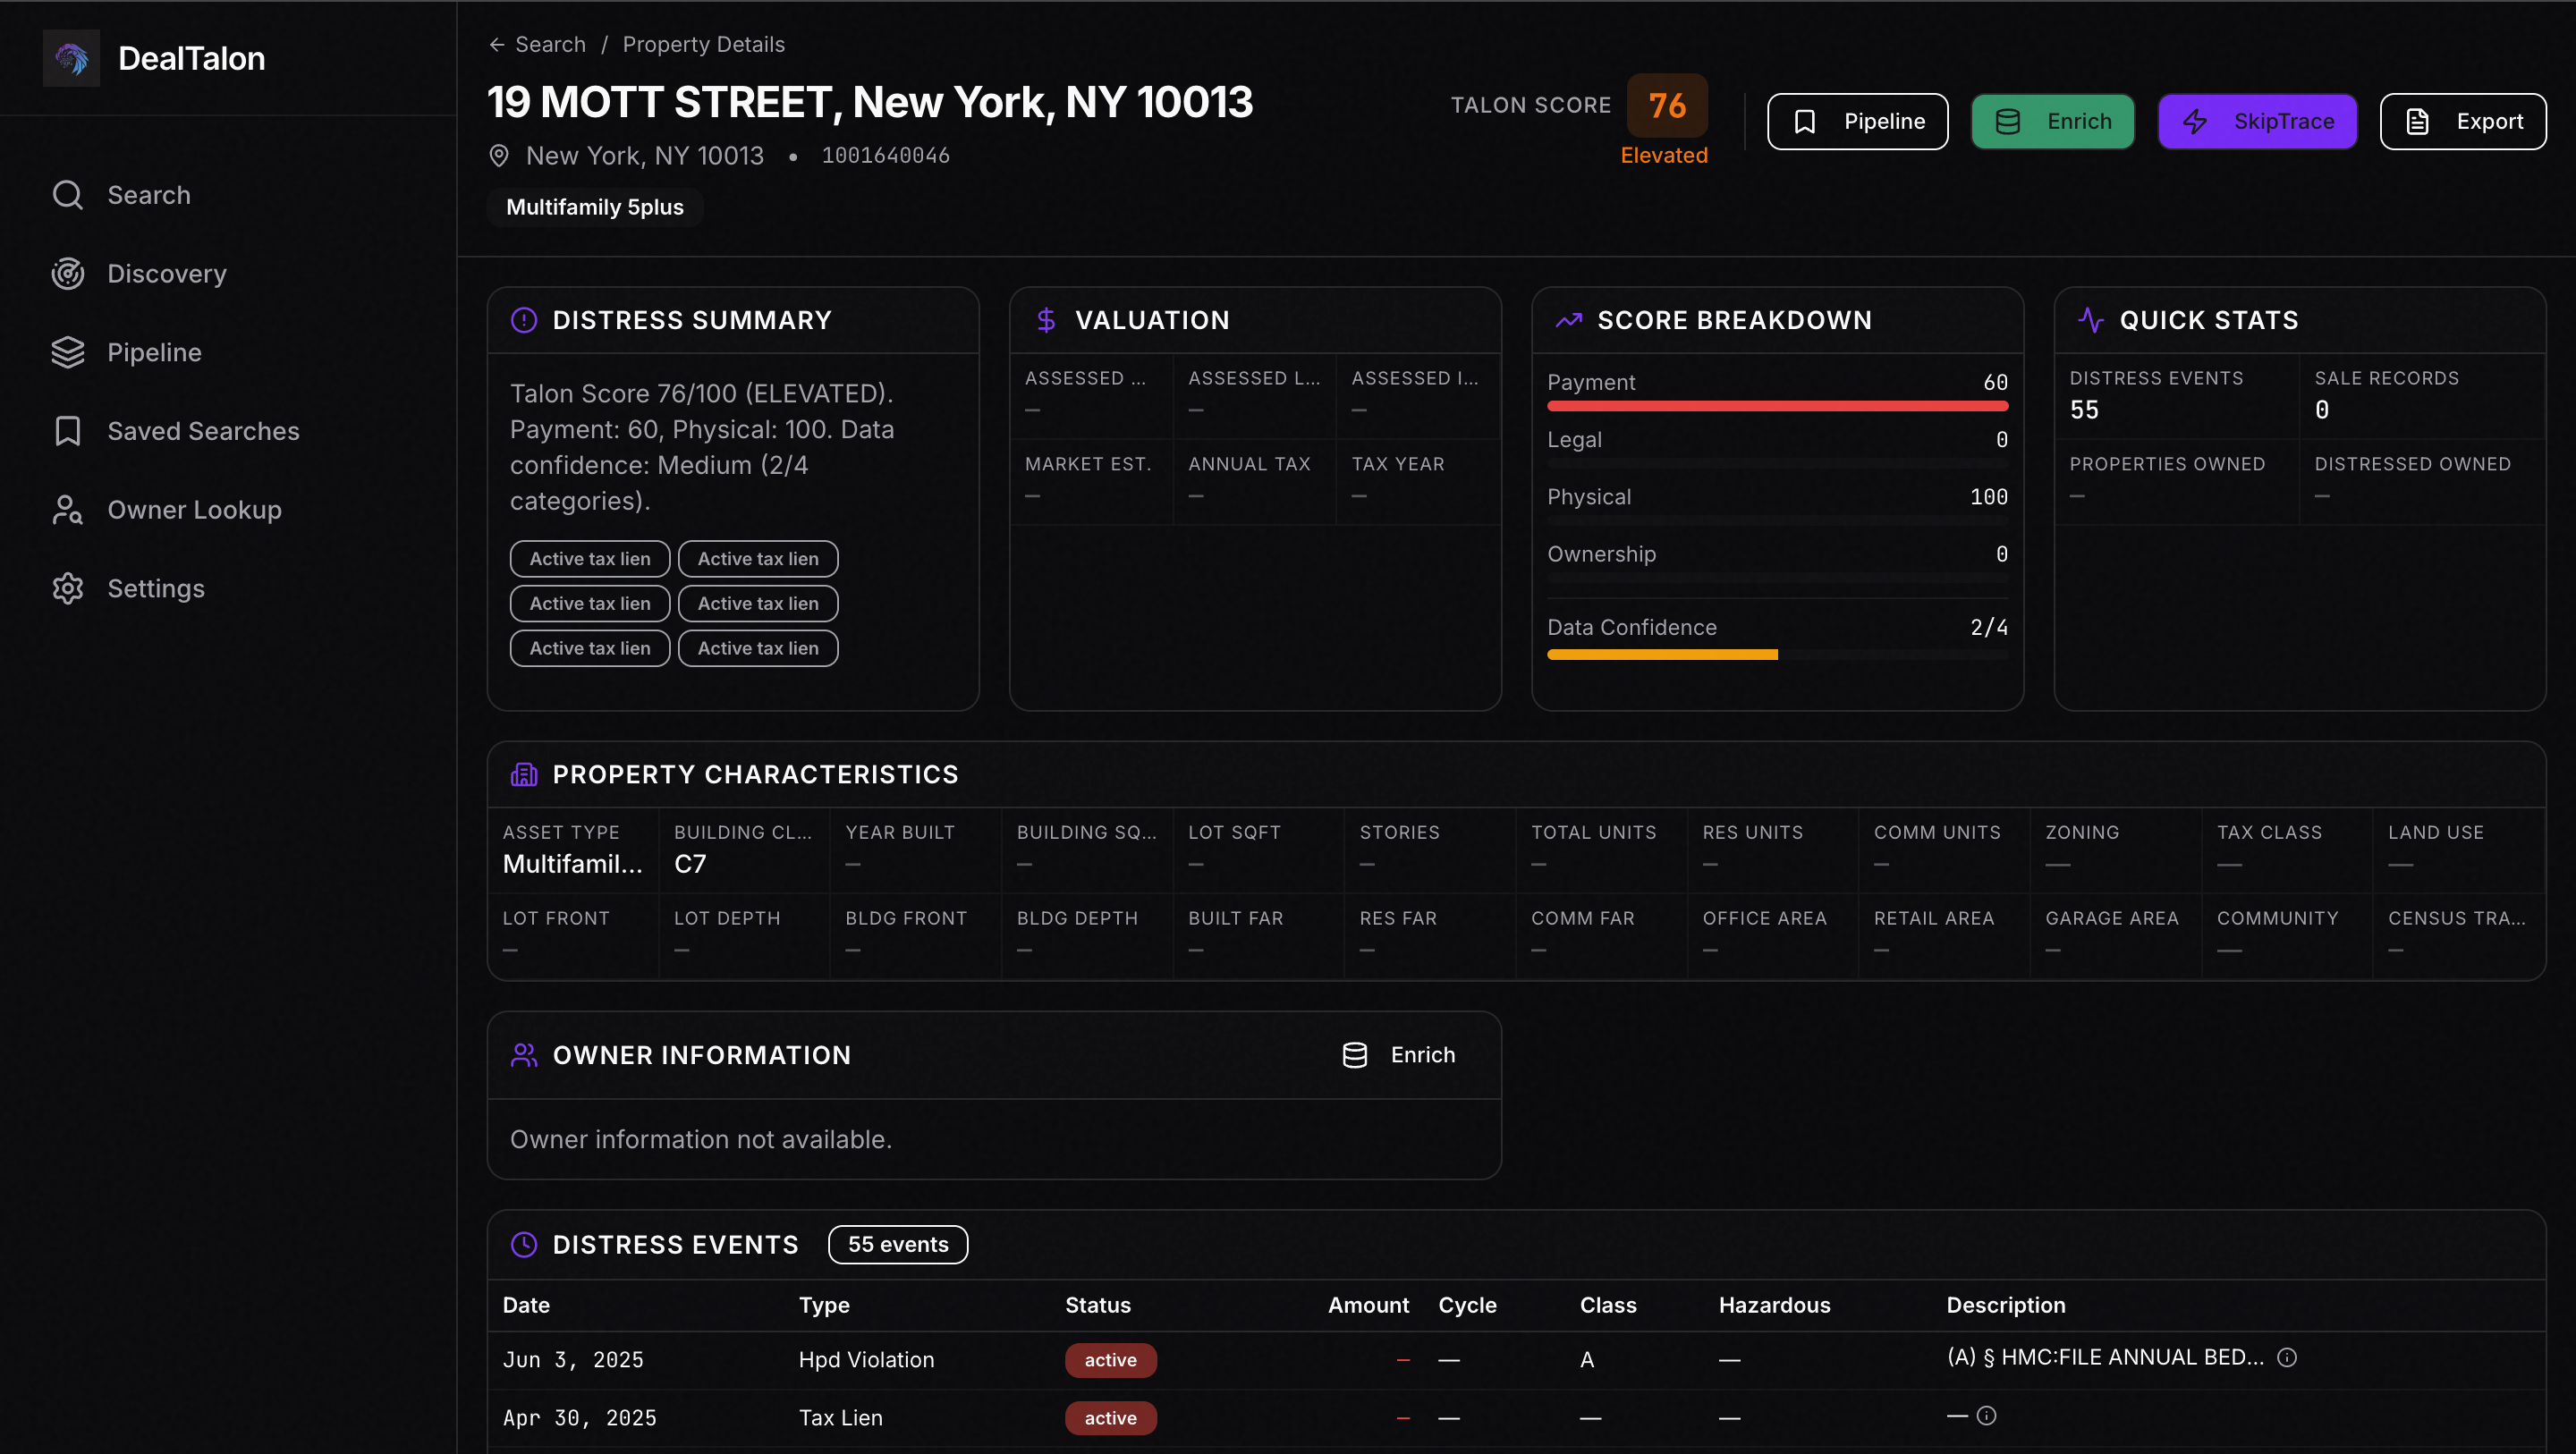
Task: Add property to Pipeline using header button
Action: tap(1857, 122)
